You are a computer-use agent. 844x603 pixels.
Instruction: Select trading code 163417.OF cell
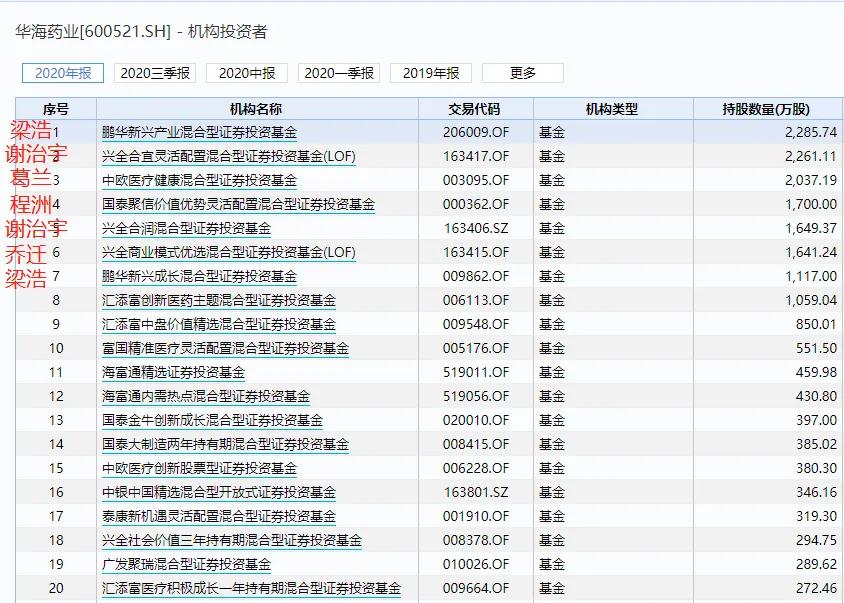pos(476,157)
